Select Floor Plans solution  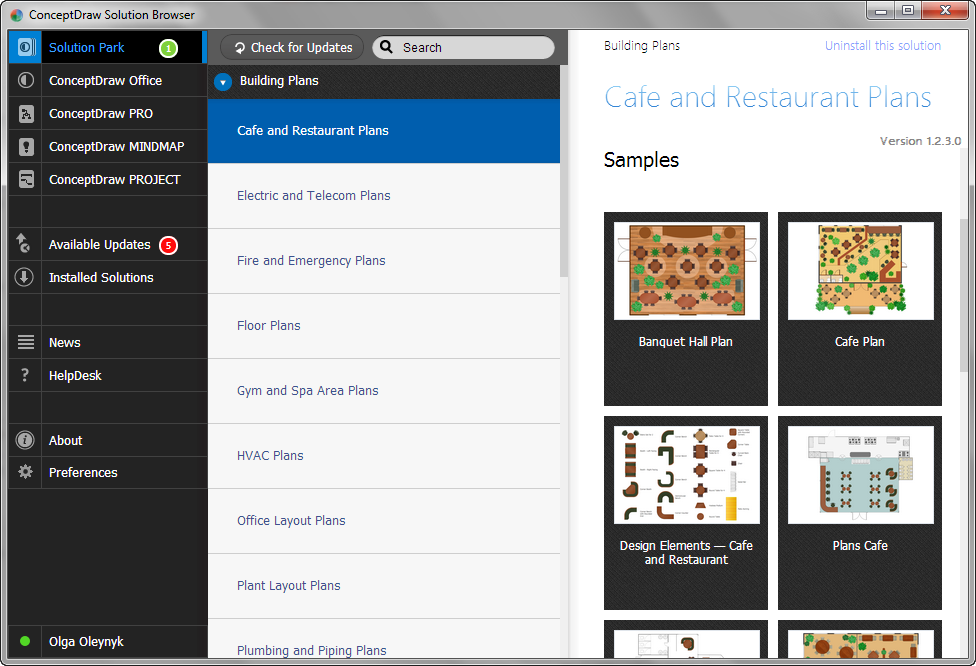click(383, 326)
